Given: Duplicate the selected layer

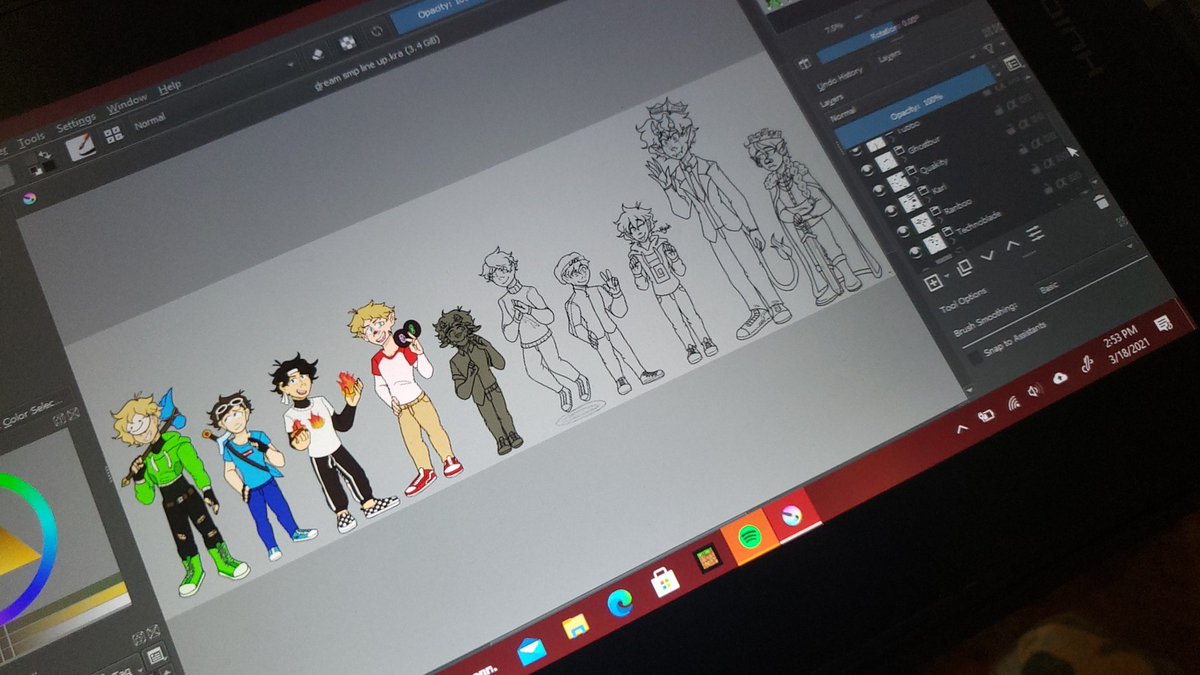Looking at the screenshot, I should click(964, 266).
